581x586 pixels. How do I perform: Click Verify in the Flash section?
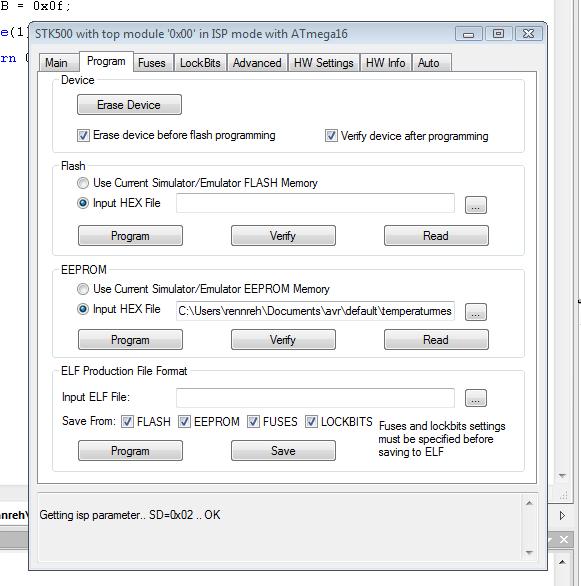[x=283, y=235]
